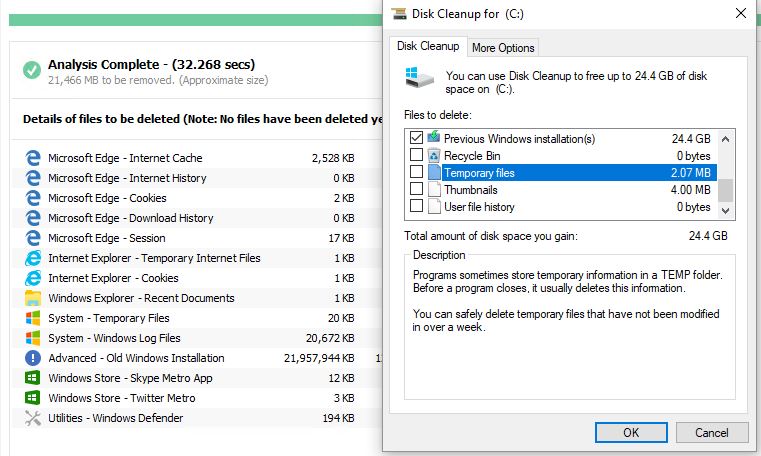Click the Previous Windows installation(s) item icon
Viewport: 761px width, 456px height.
point(433,137)
